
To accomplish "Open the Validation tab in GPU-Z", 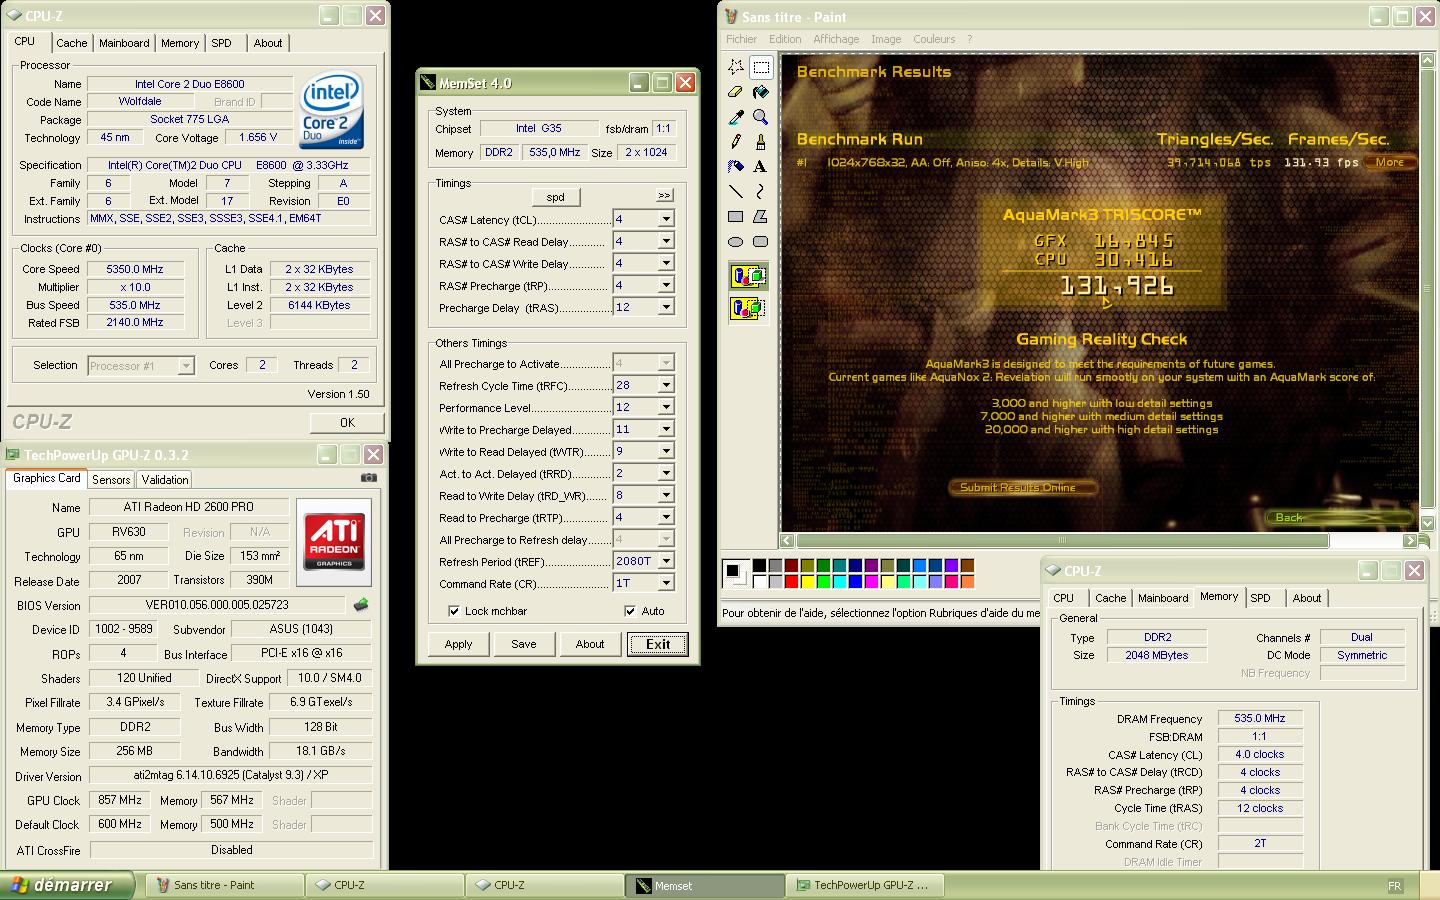I will [165, 480].
